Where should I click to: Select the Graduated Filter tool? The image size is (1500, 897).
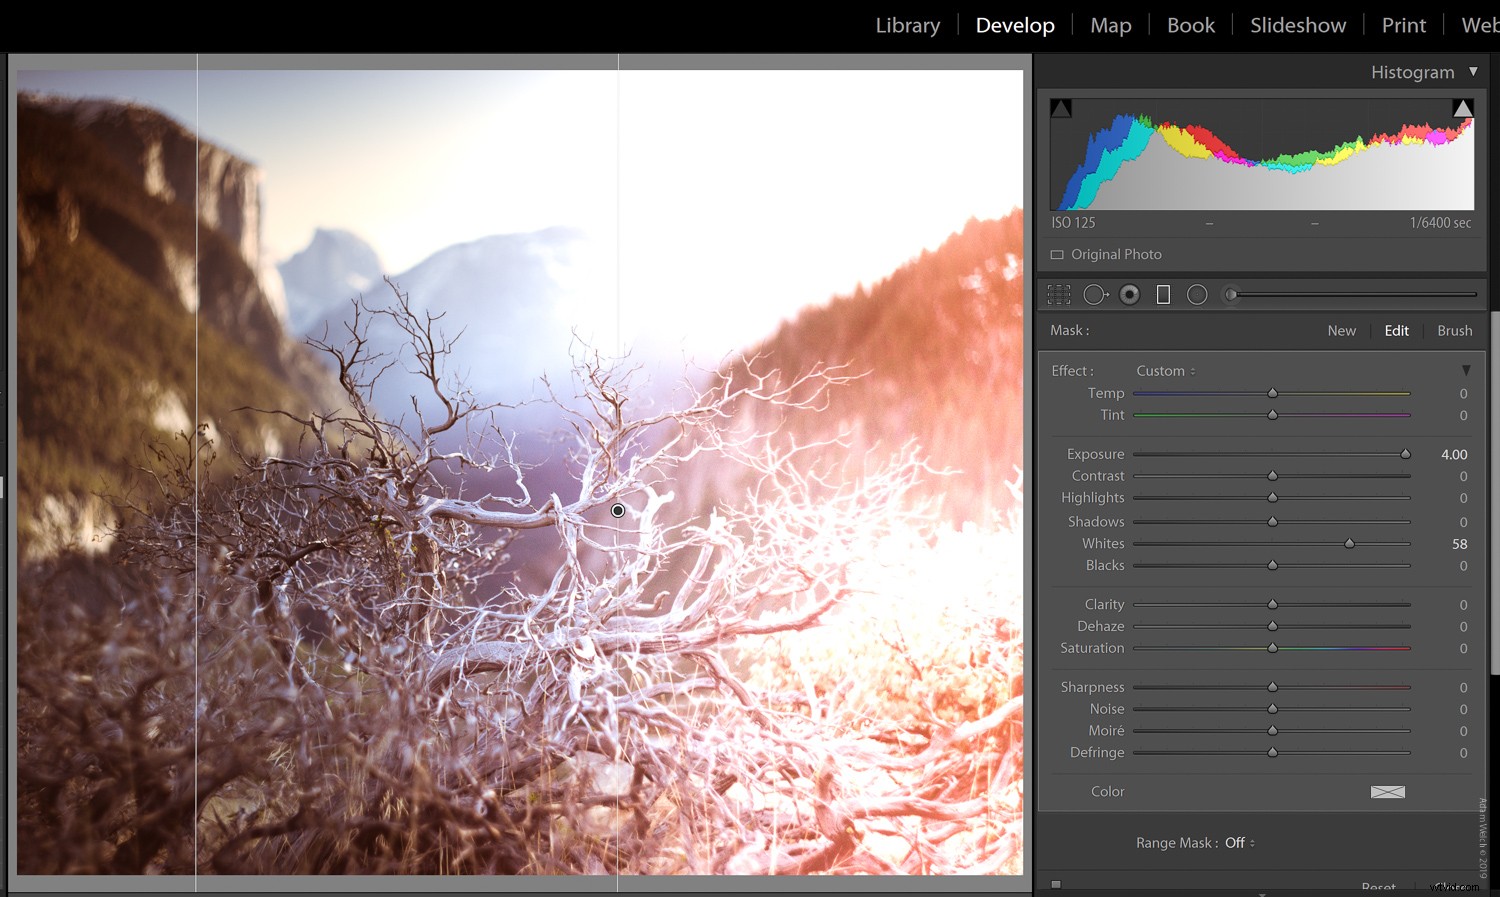pyautogui.click(x=1163, y=293)
